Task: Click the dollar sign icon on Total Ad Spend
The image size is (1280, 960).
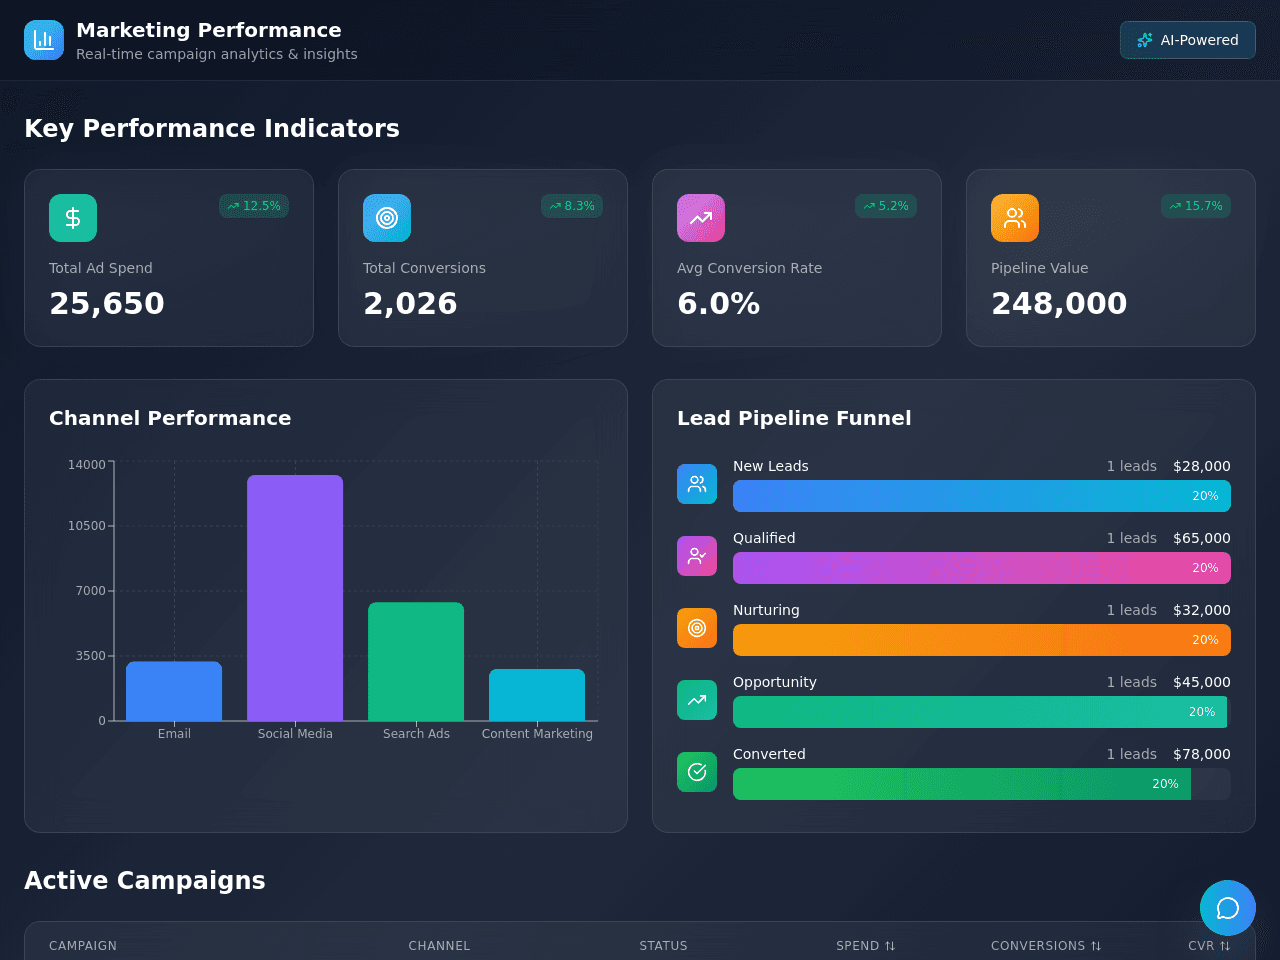Action: [x=73, y=218]
